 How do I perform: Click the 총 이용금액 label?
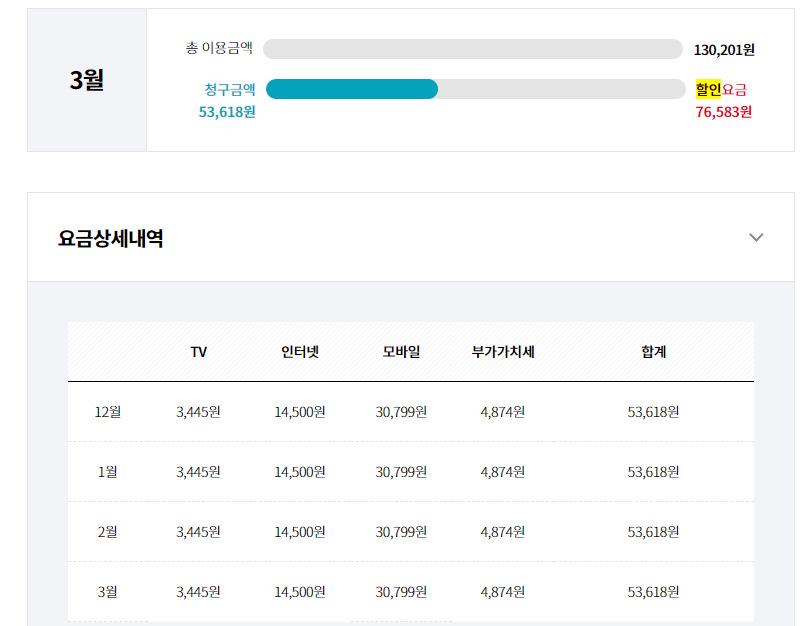coord(220,49)
